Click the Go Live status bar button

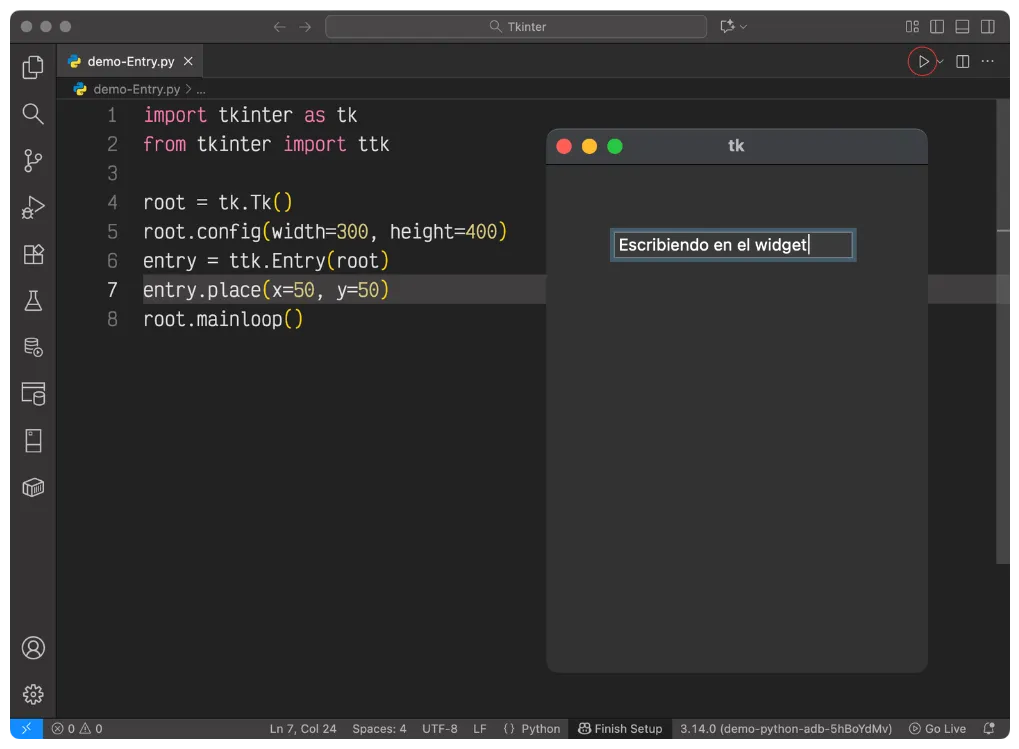(x=938, y=729)
